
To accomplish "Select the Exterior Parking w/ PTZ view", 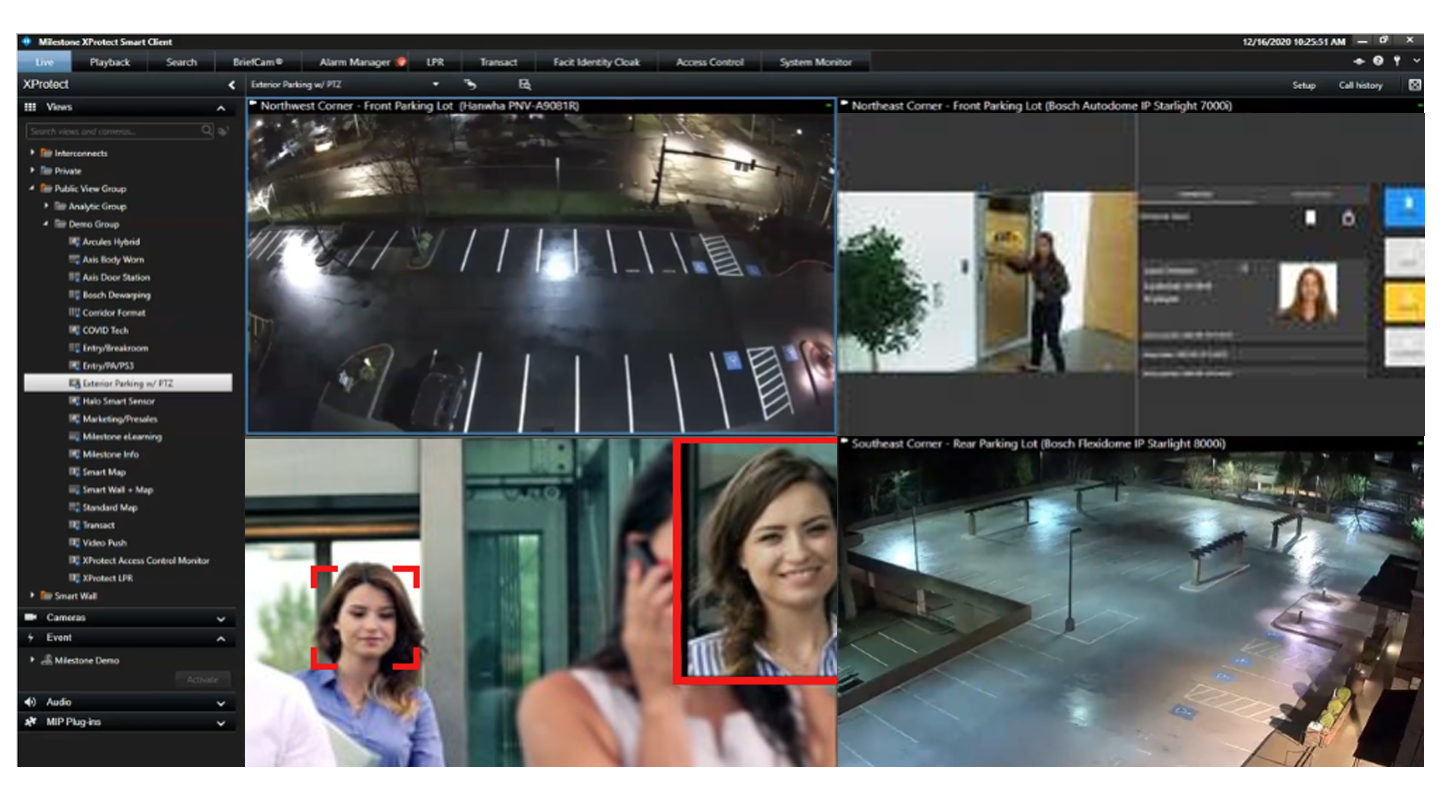I will [x=128, y=383].
